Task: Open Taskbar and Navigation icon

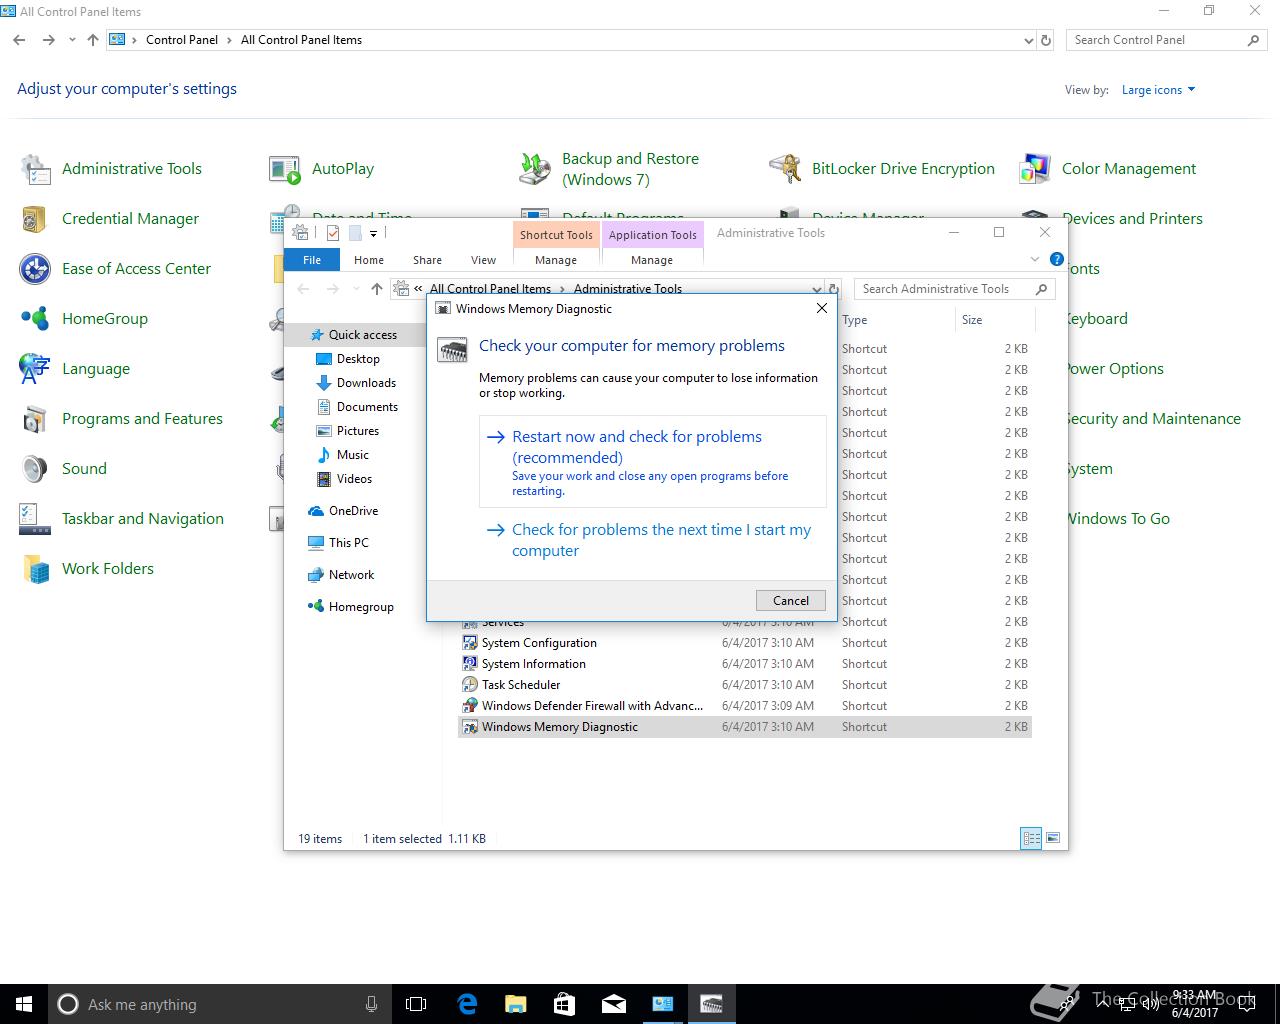Action: pos(36,519)
